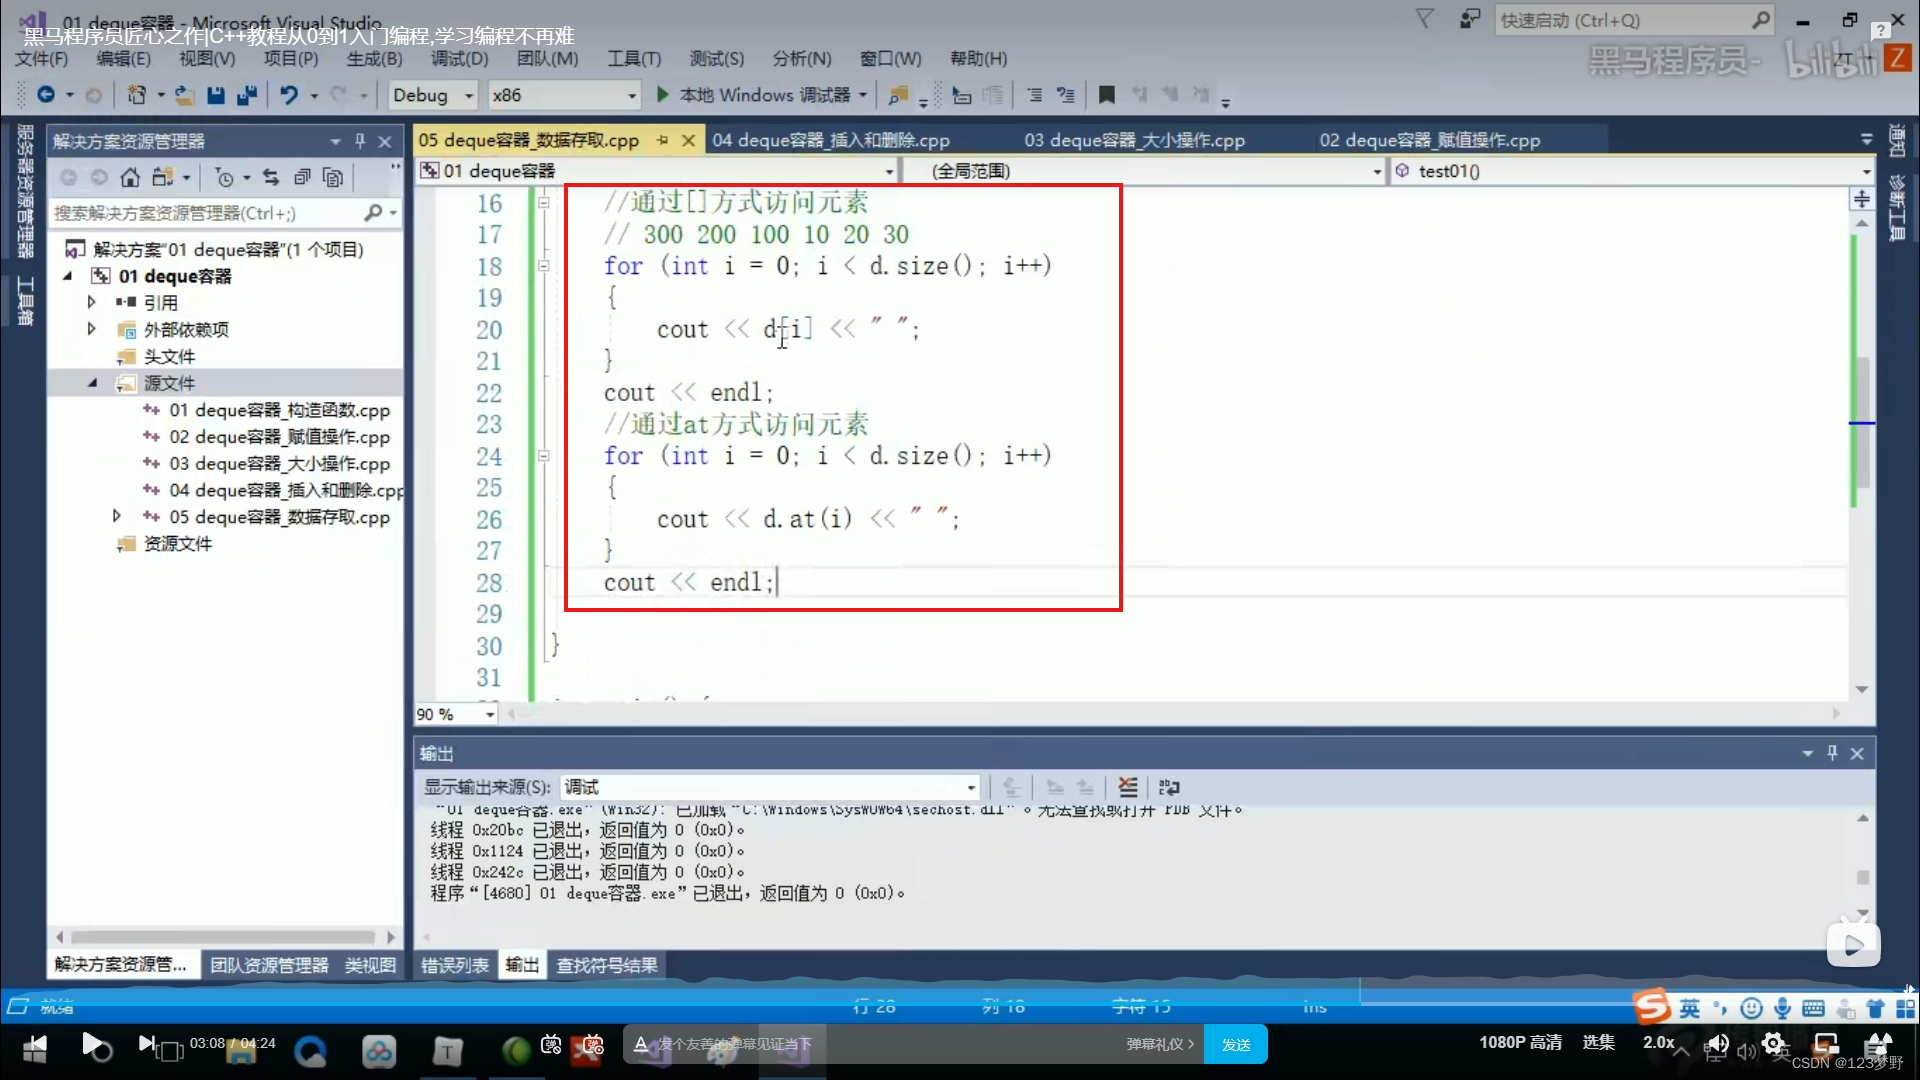Click the new project toolbar icon

[x=137, y=95]
